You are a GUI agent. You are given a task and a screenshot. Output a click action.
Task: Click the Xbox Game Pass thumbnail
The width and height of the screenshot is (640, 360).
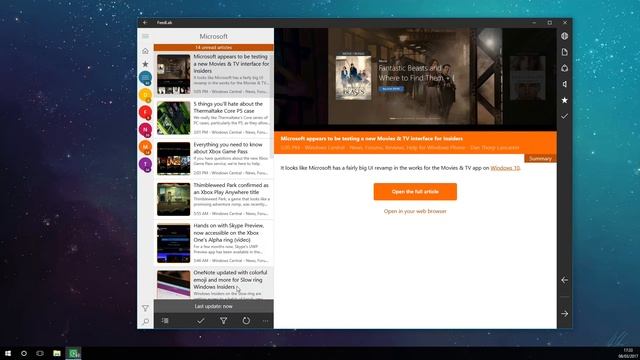pos(173,158)
